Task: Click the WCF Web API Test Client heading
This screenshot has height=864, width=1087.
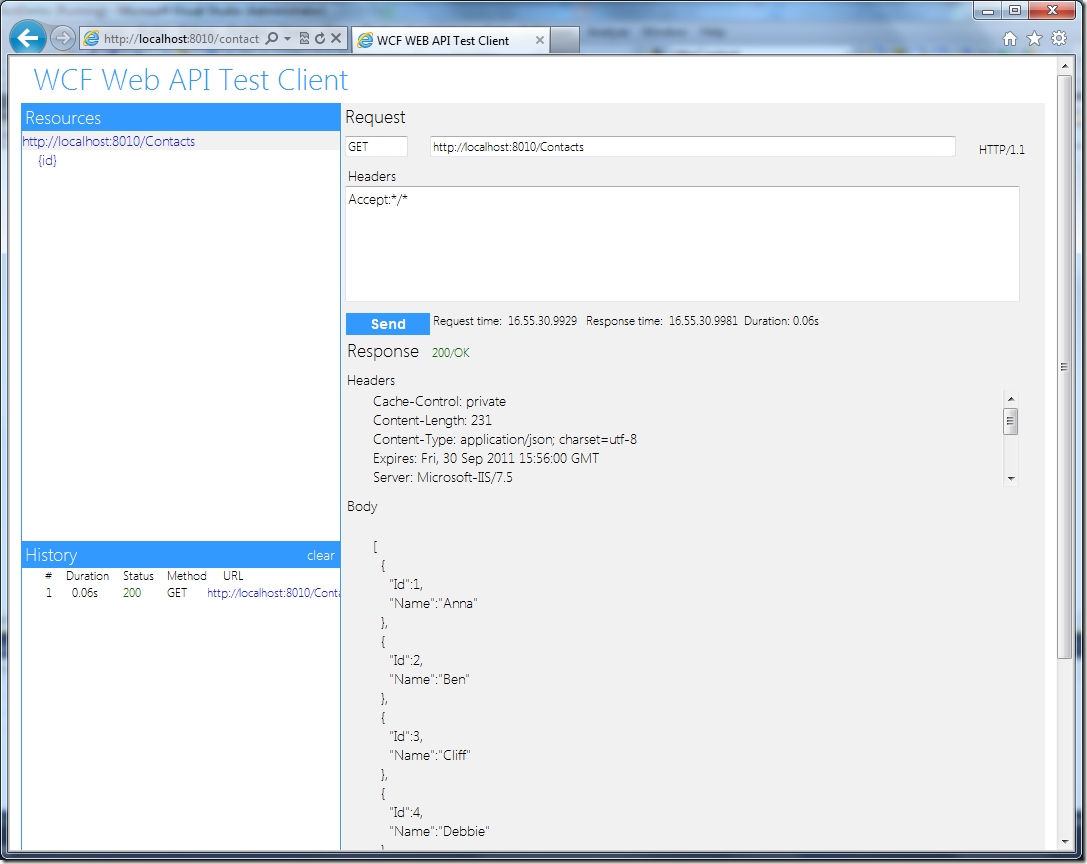Action: click(x=191, y=80)
